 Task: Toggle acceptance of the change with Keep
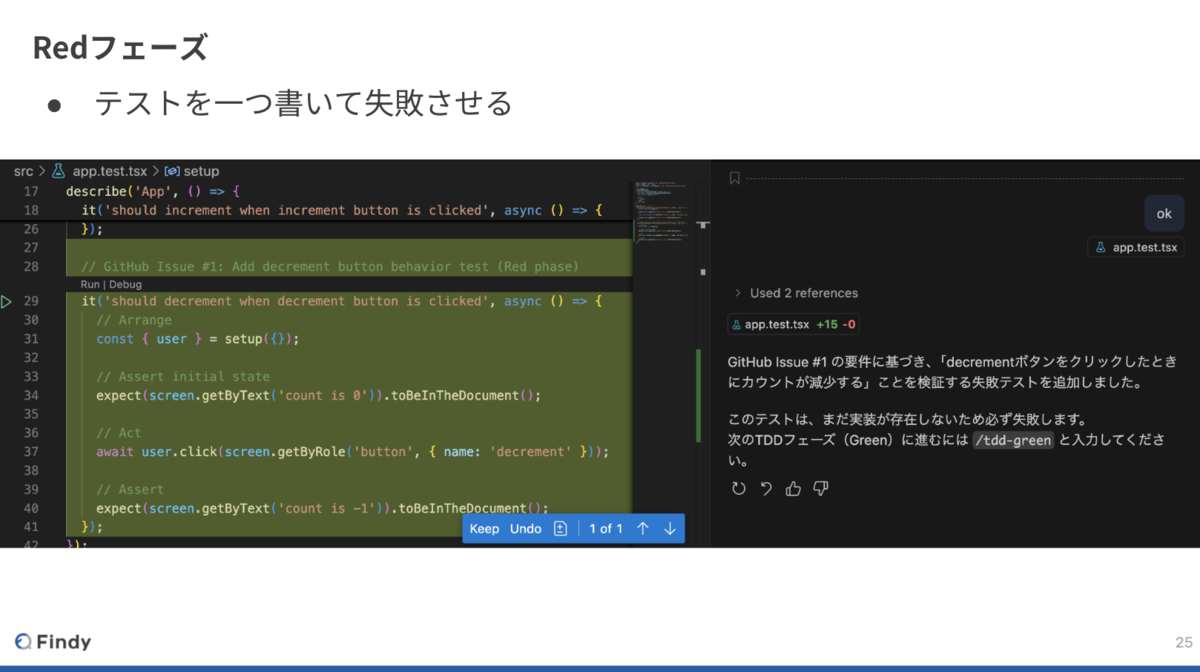pyautogui.click(x=484, y=528)
